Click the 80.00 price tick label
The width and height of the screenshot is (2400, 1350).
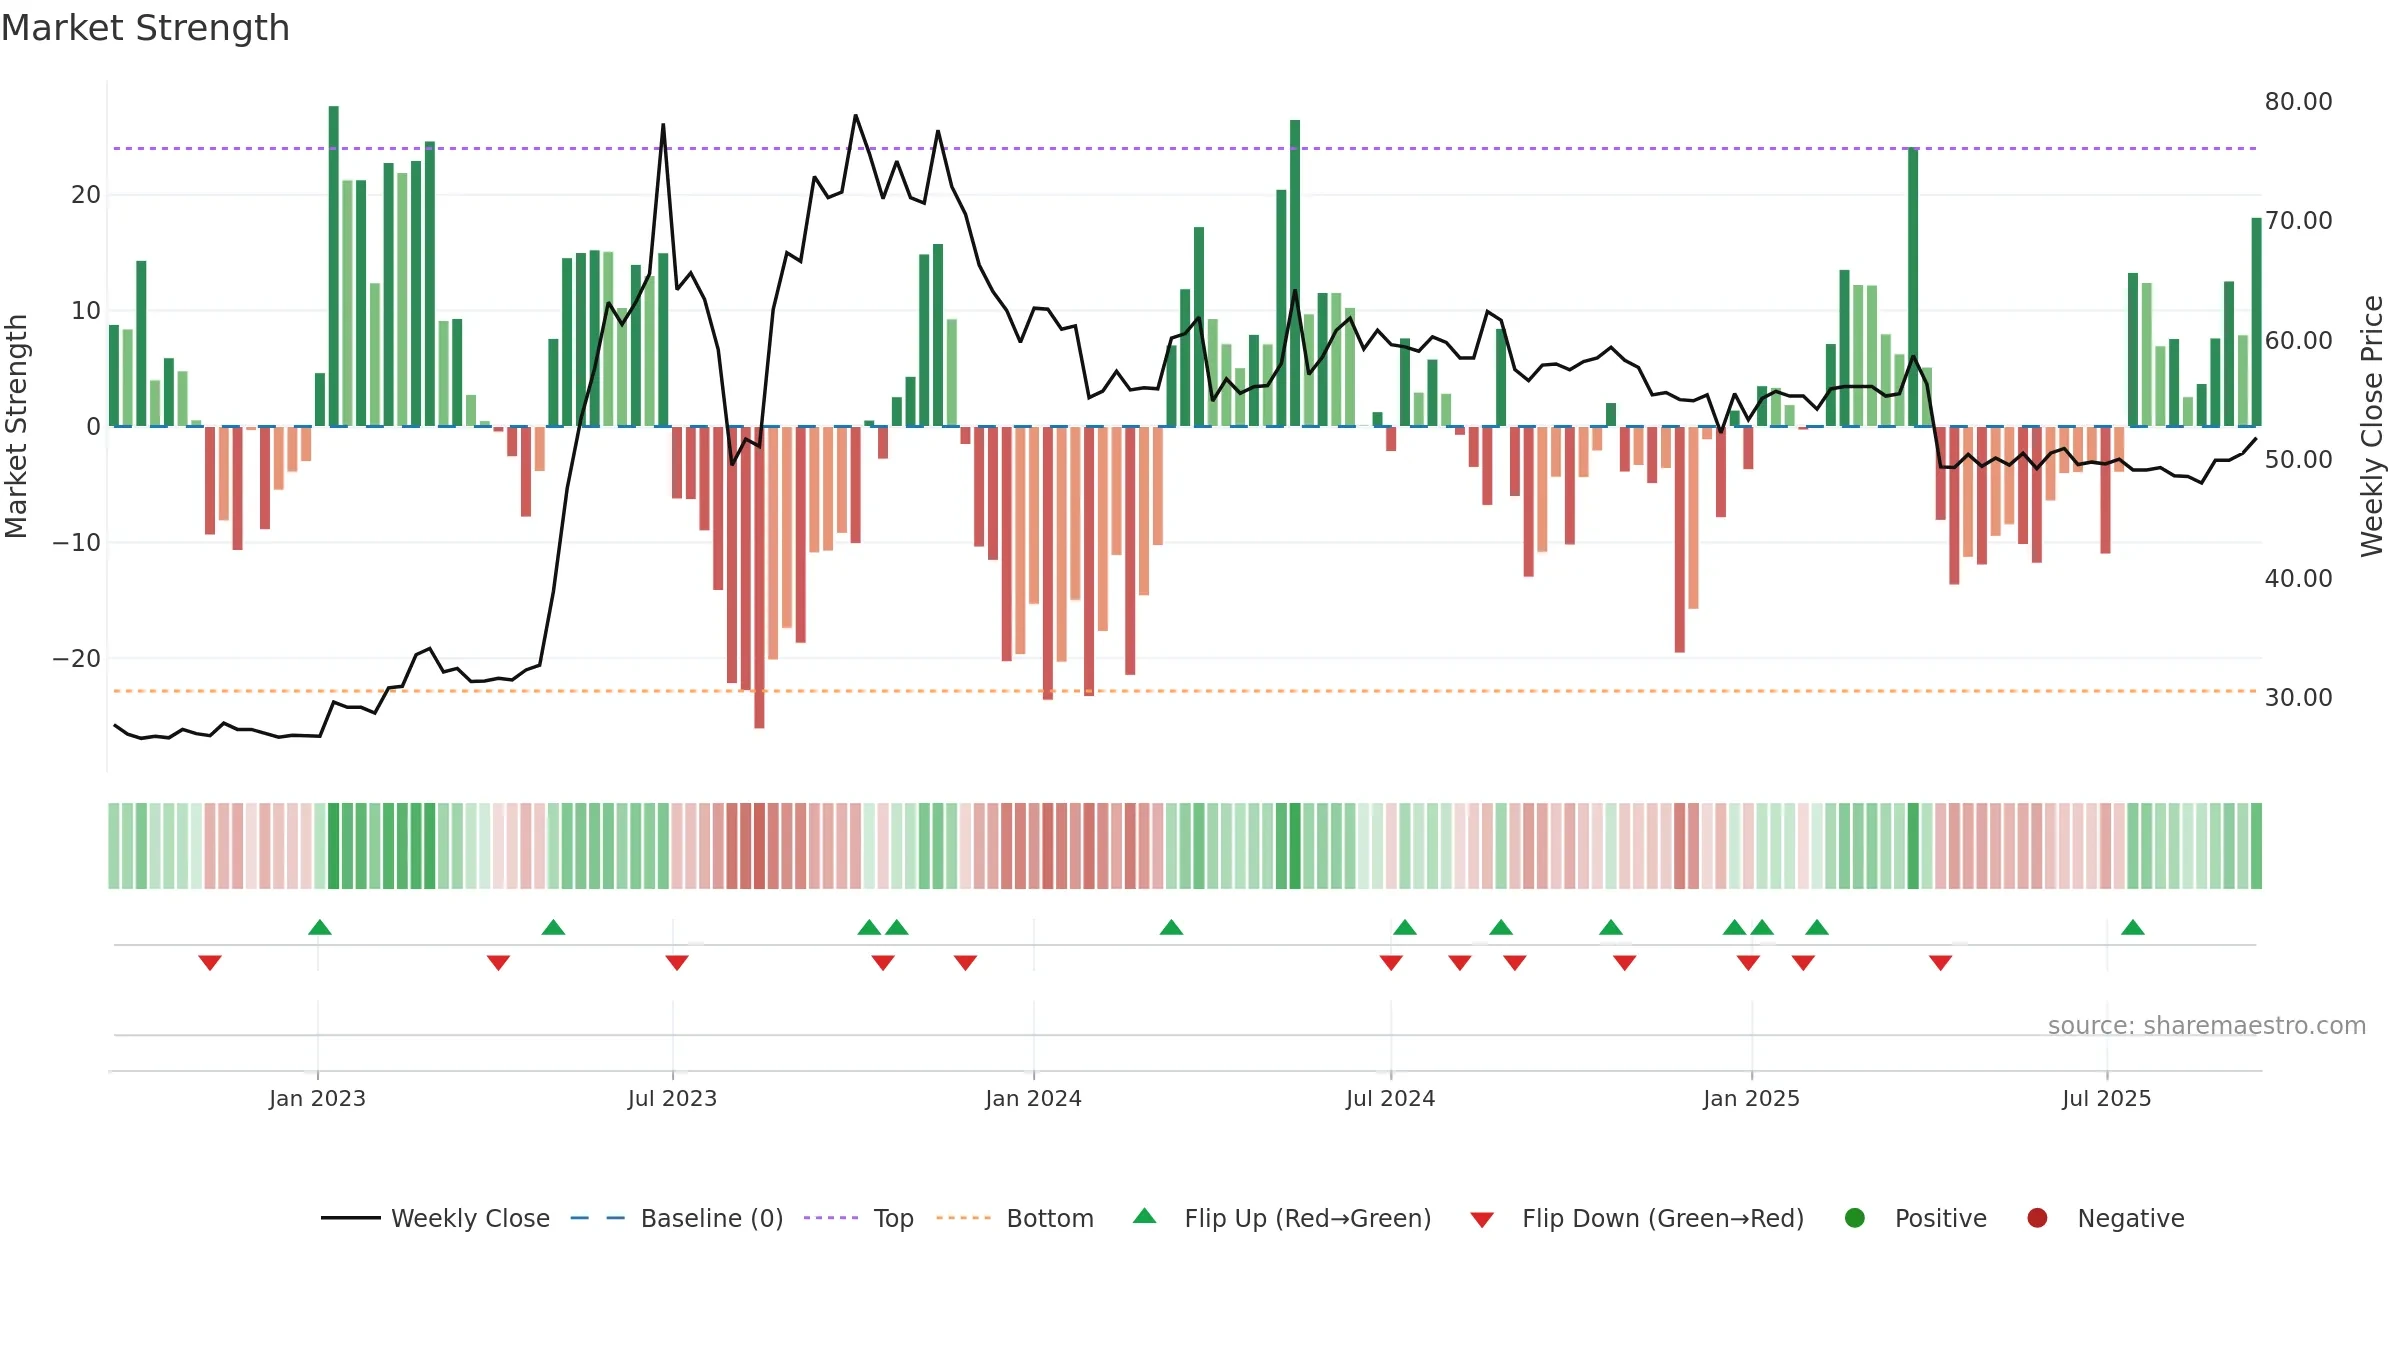[x=2298, y=101]
